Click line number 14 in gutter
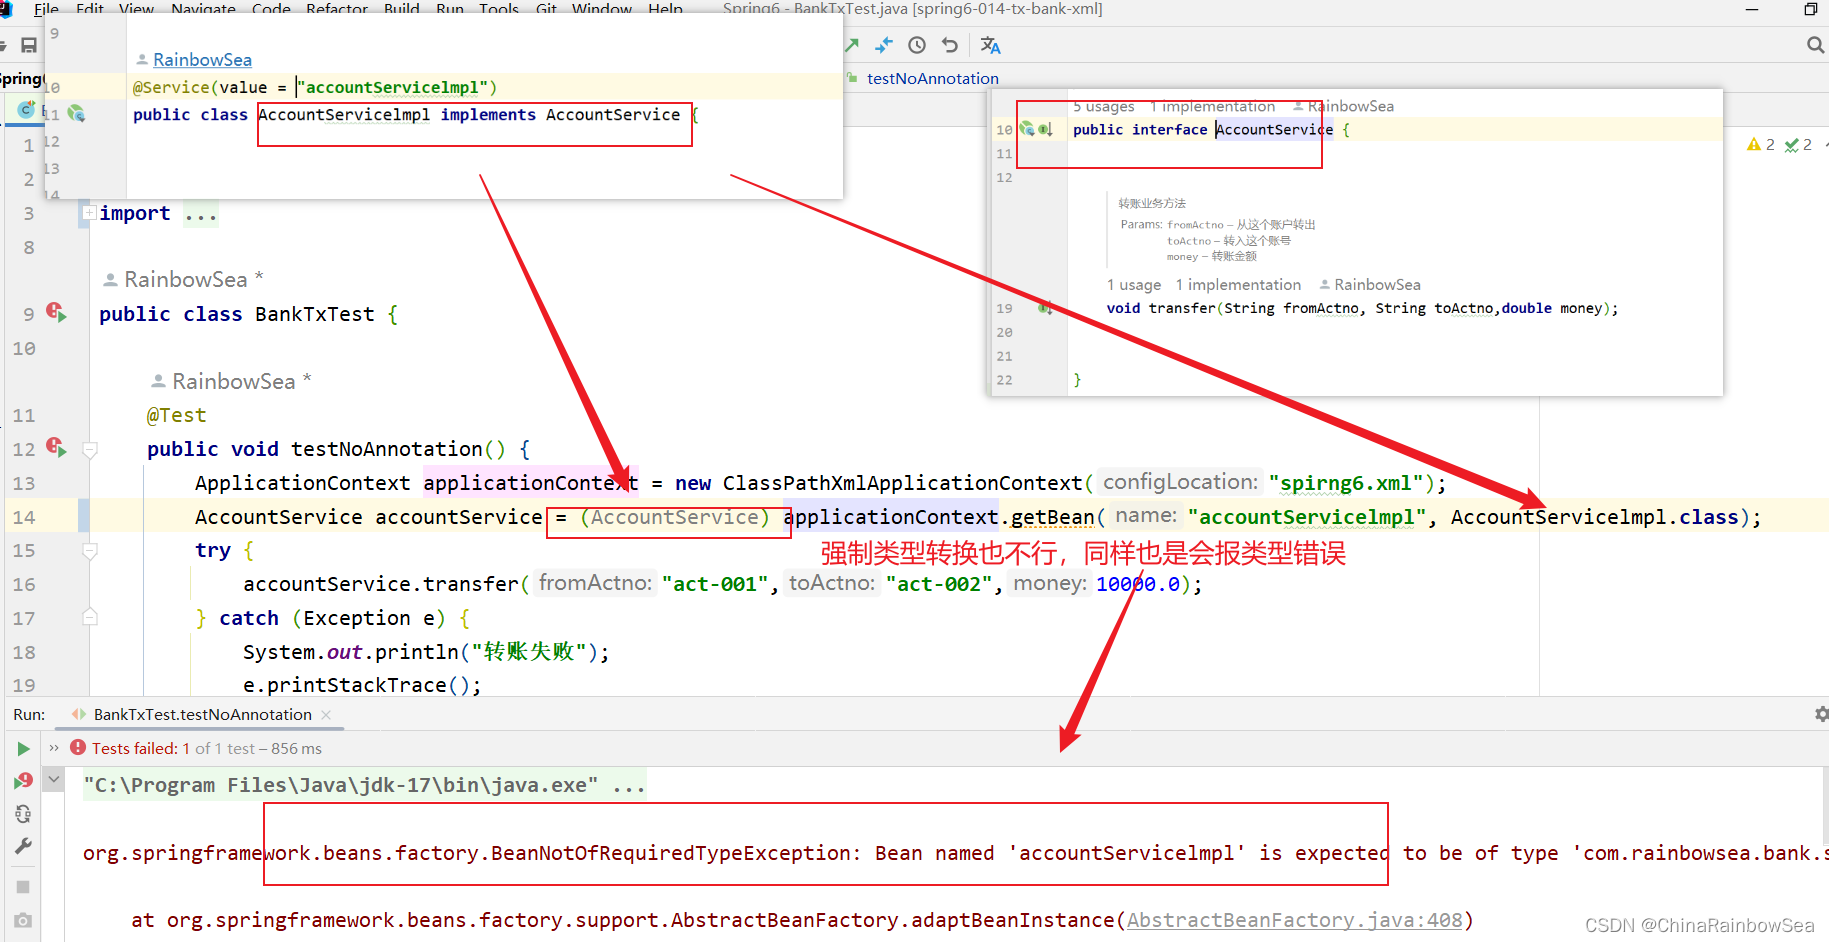This screenshot has width=1829, height=942. point(24,517)
